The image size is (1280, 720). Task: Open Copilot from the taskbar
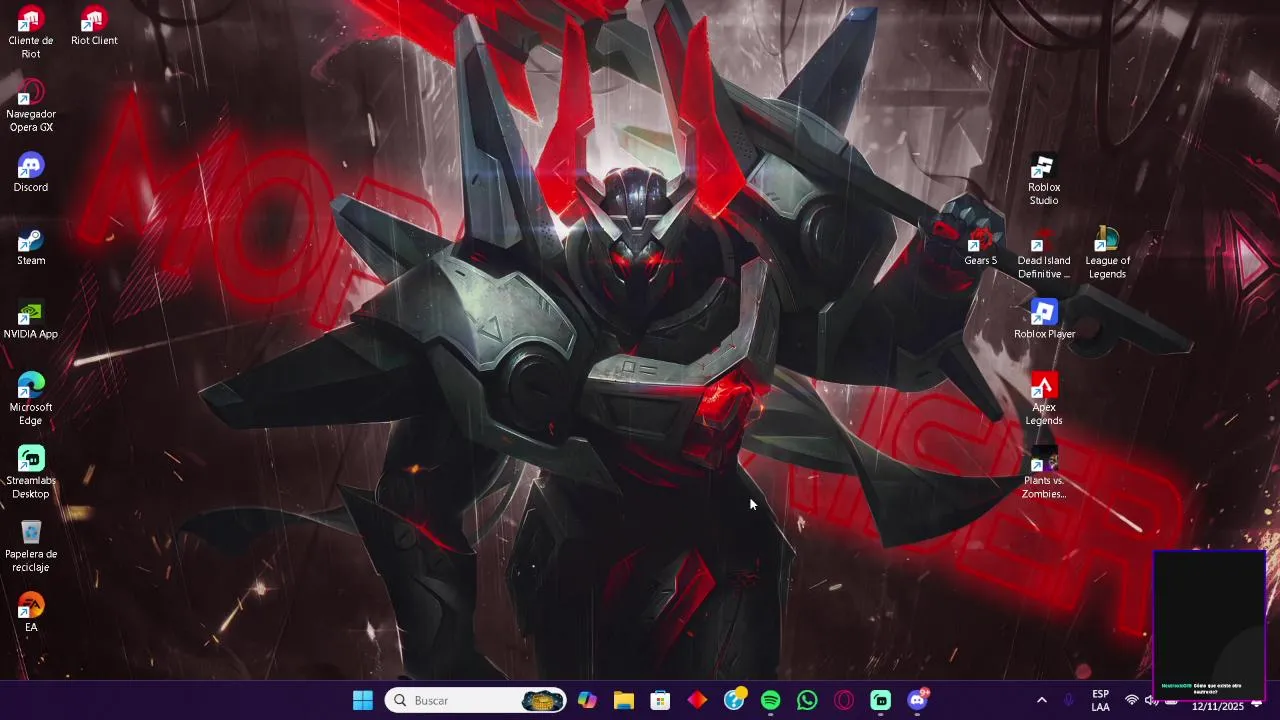587,701
